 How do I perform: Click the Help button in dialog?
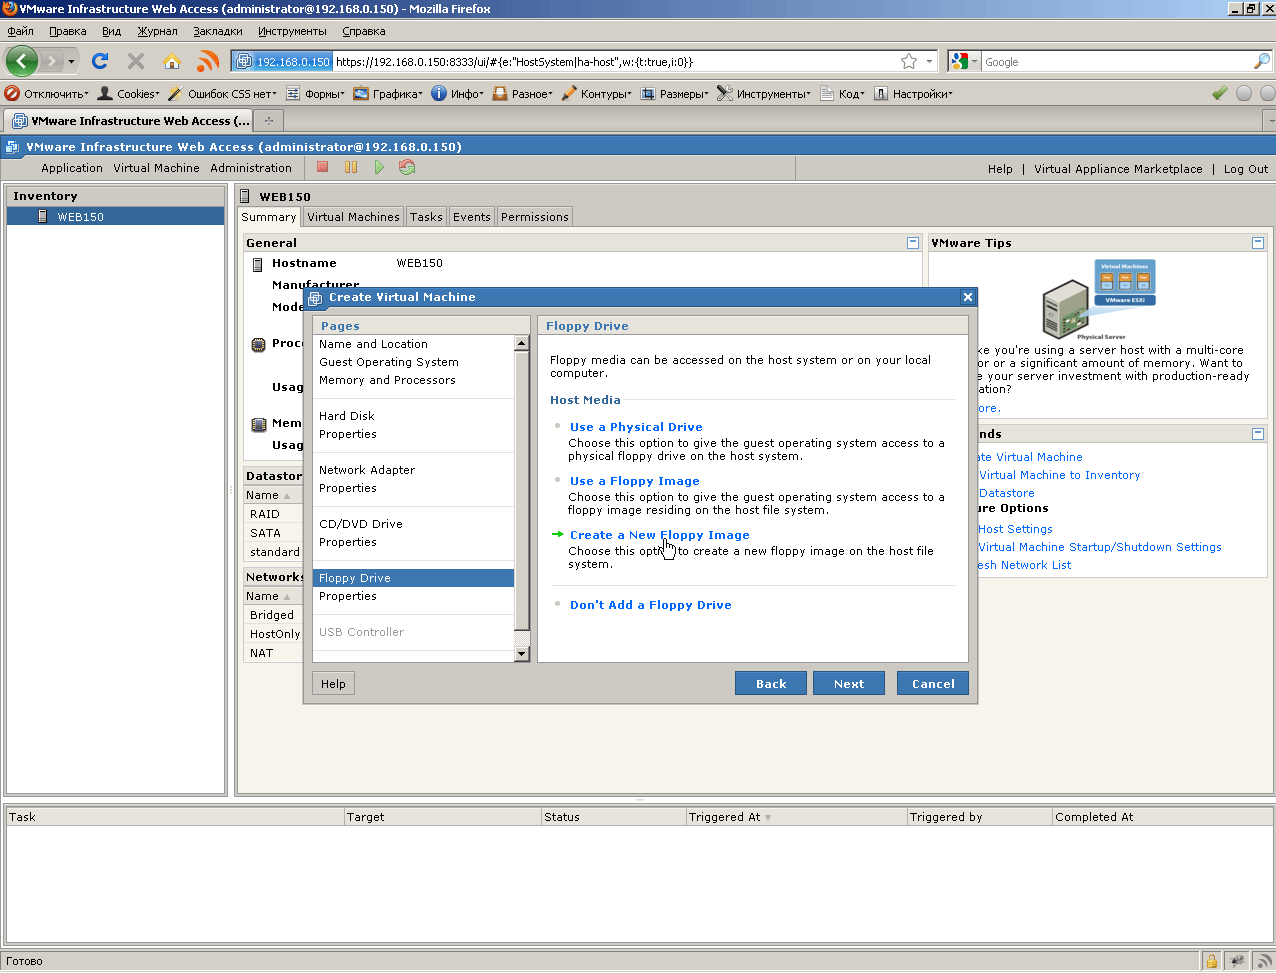click(x=334, y=684)
